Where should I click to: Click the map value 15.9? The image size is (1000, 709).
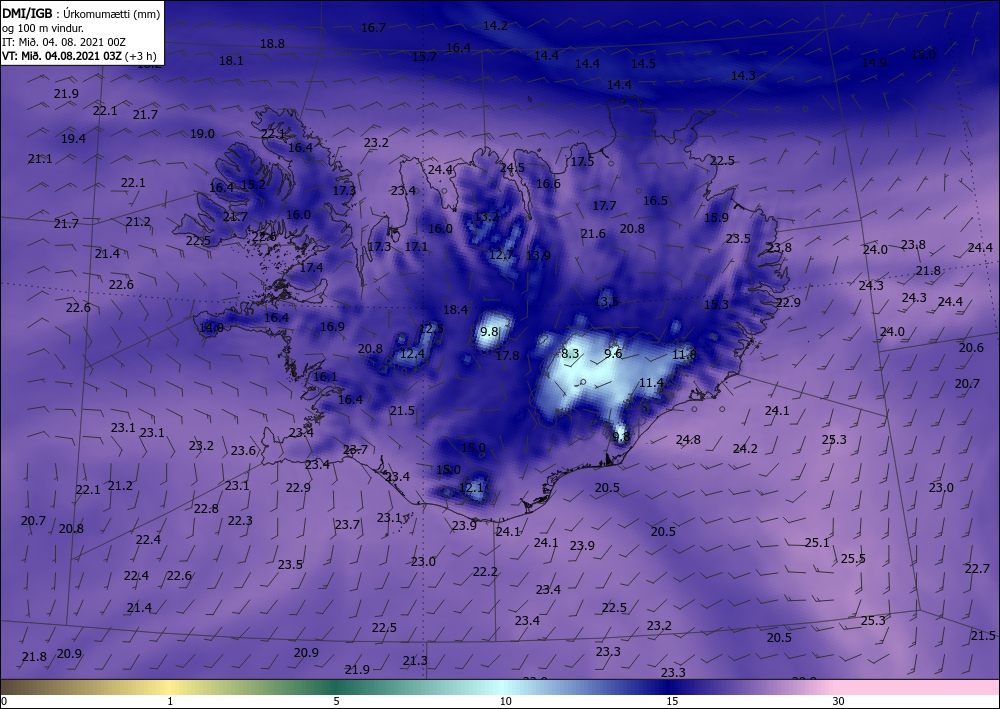[x=716, y=217]
